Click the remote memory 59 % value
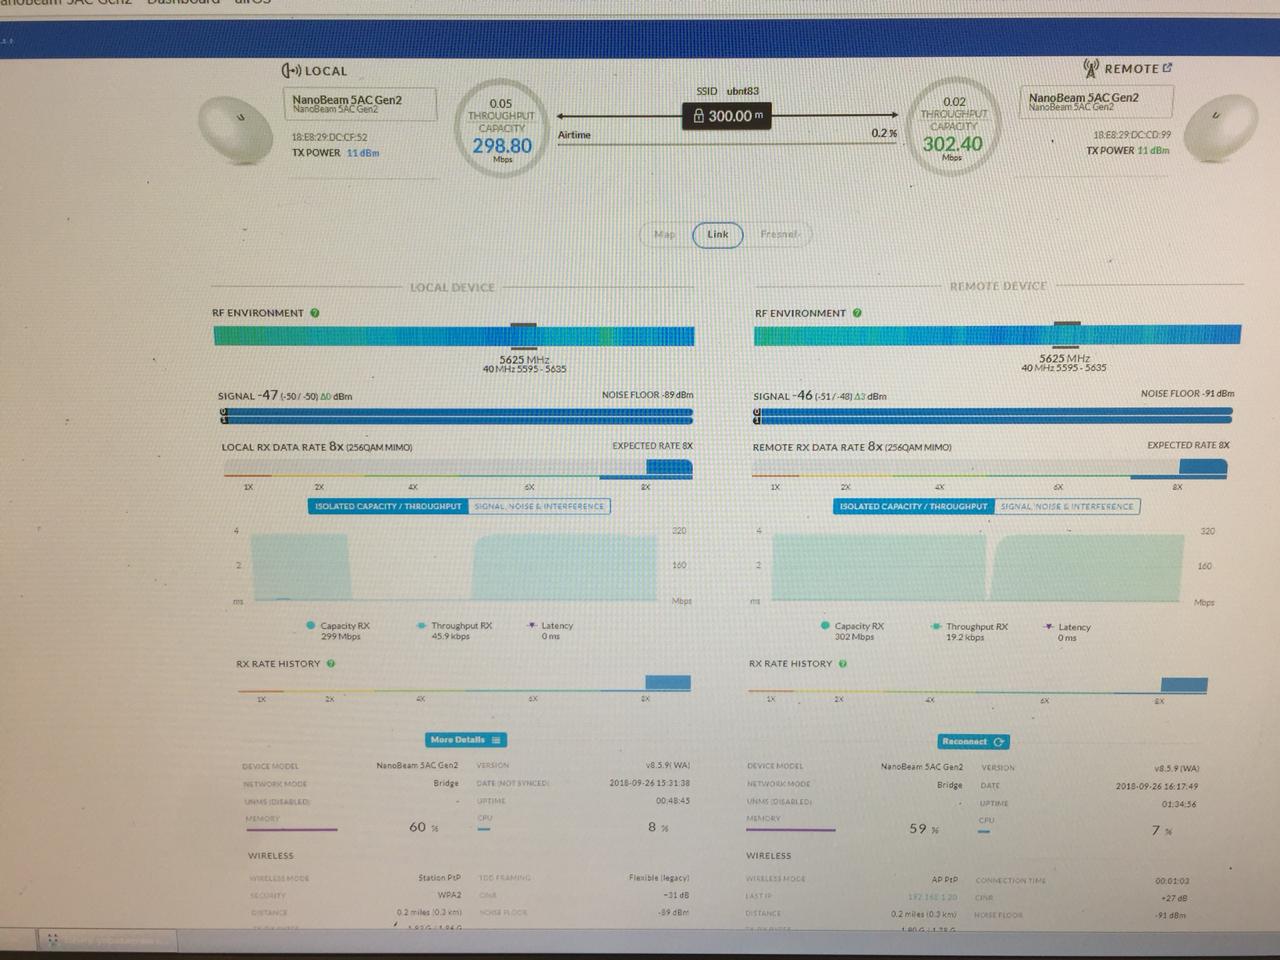 (925, 829)
